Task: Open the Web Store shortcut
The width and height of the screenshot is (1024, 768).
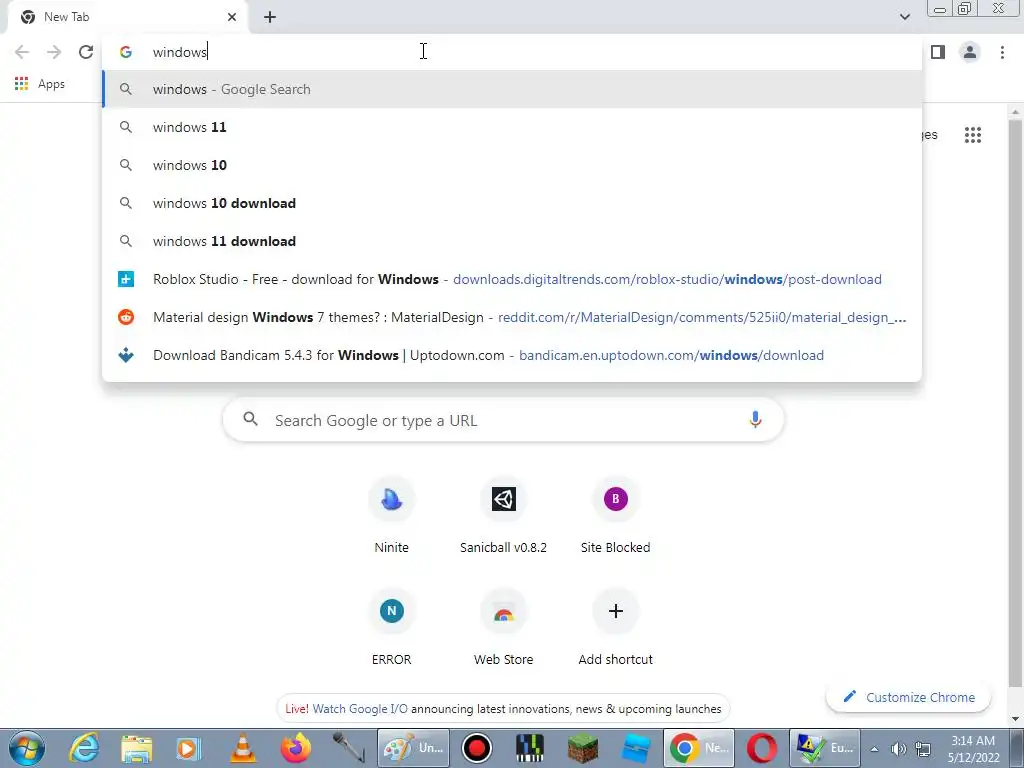Action: [x=504, y=628]
